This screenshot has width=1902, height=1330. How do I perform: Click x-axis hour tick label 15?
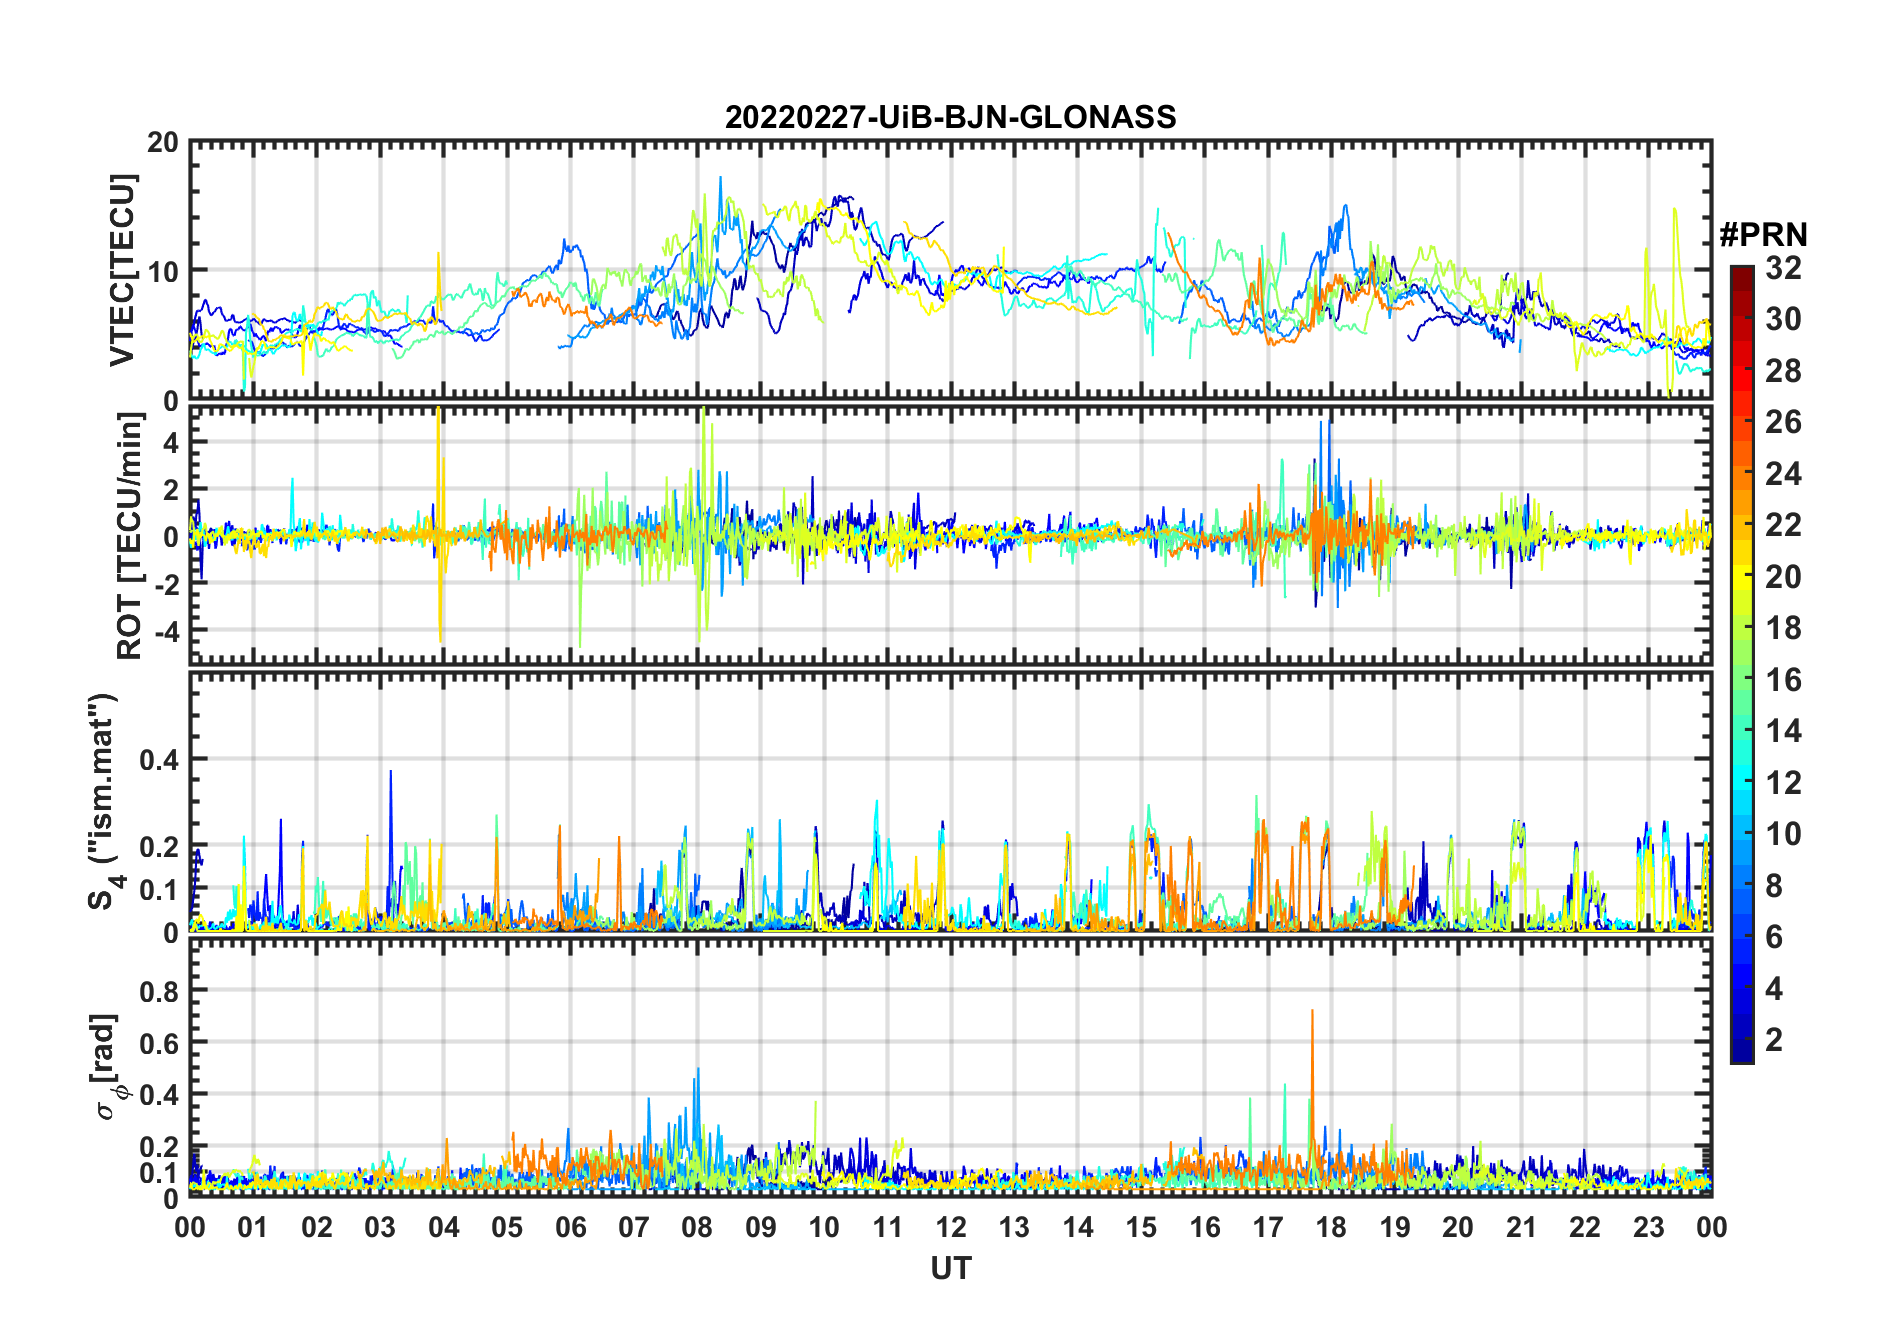coord(1141,1227)
